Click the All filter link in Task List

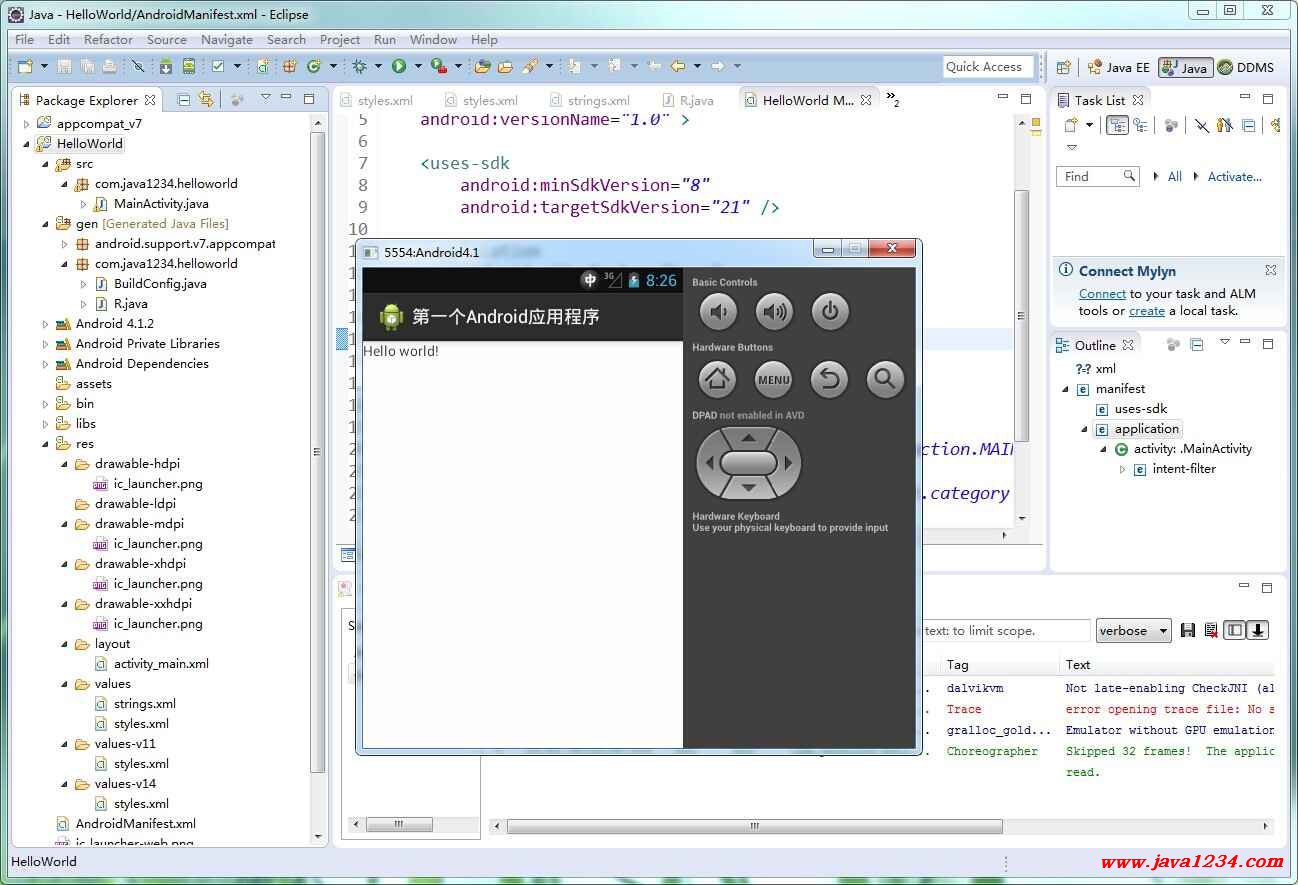pyautogui.click(x=1175, y=177)
